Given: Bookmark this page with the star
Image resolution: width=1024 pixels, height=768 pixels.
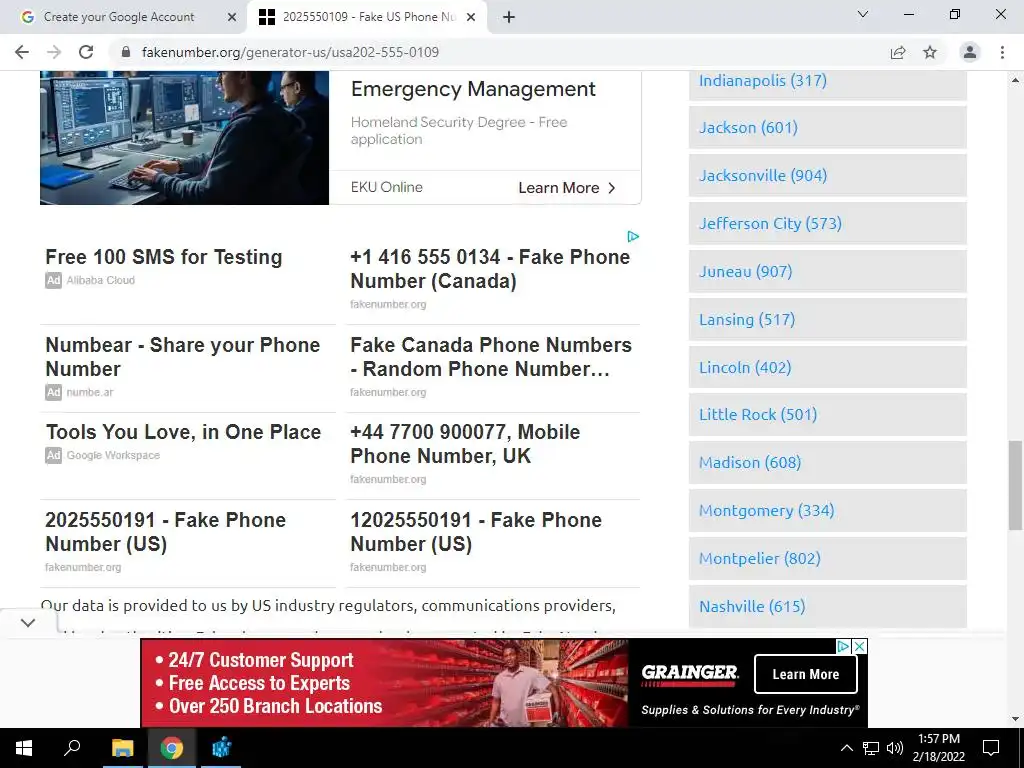Looking at the screenshot, I should point(930,52).
